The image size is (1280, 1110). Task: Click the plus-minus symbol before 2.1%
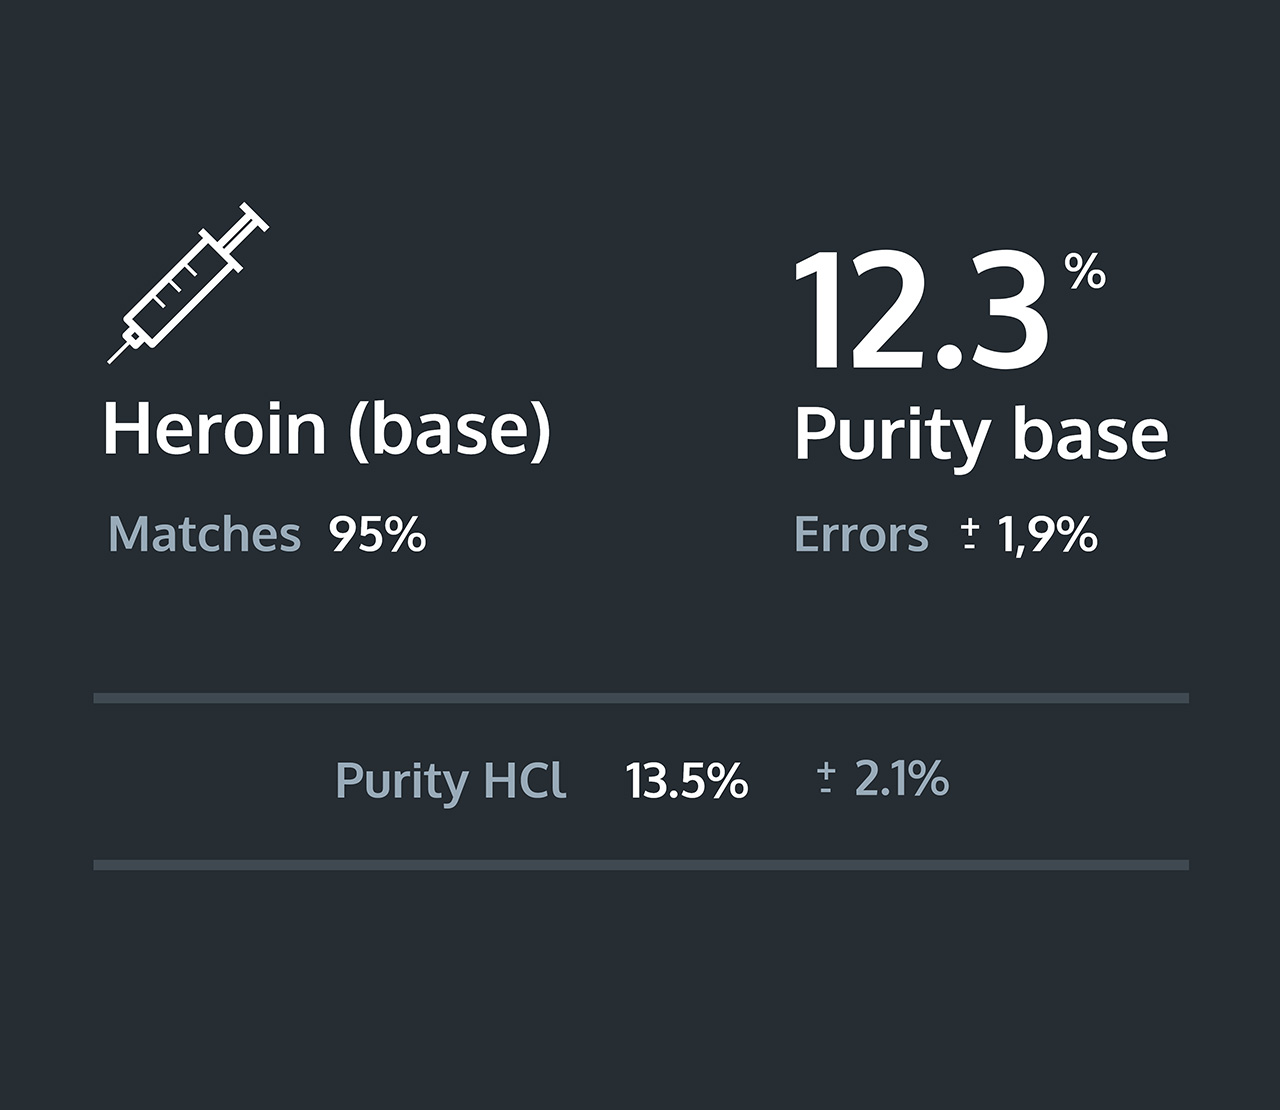click(826, 778)
